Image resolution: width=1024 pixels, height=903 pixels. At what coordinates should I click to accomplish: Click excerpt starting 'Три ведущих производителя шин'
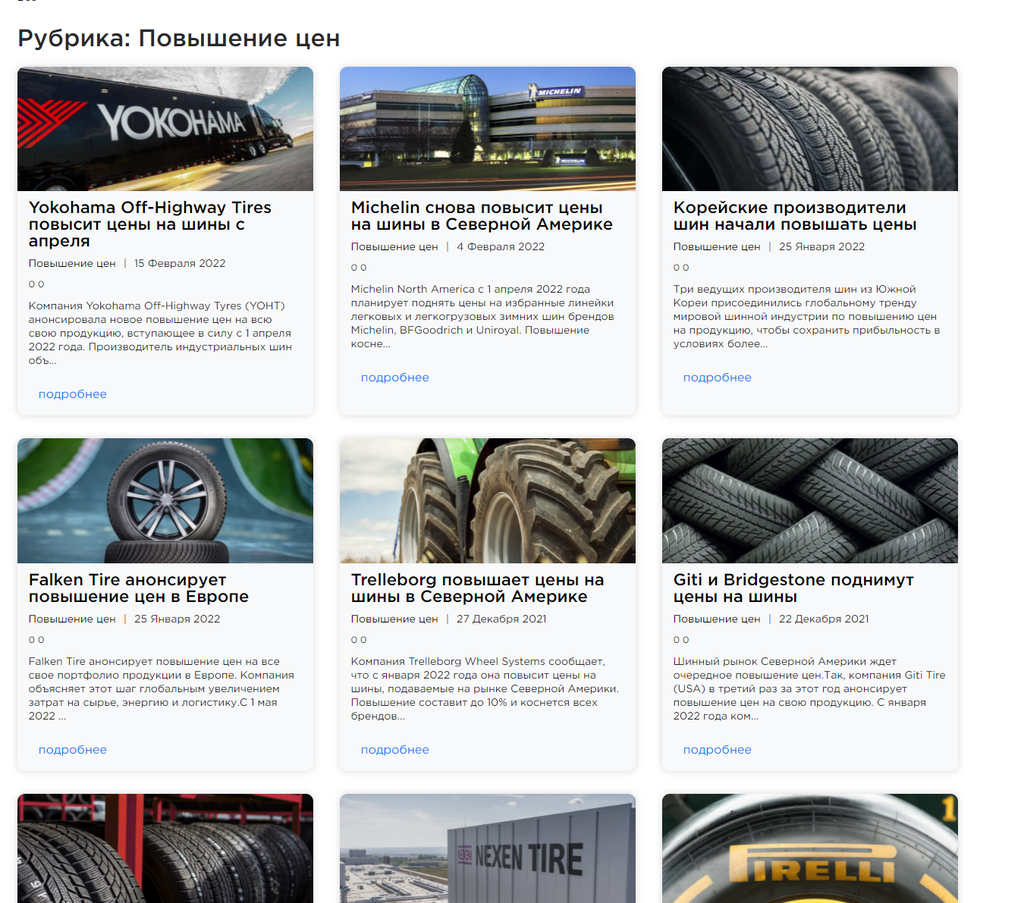[x=807, y=316]
